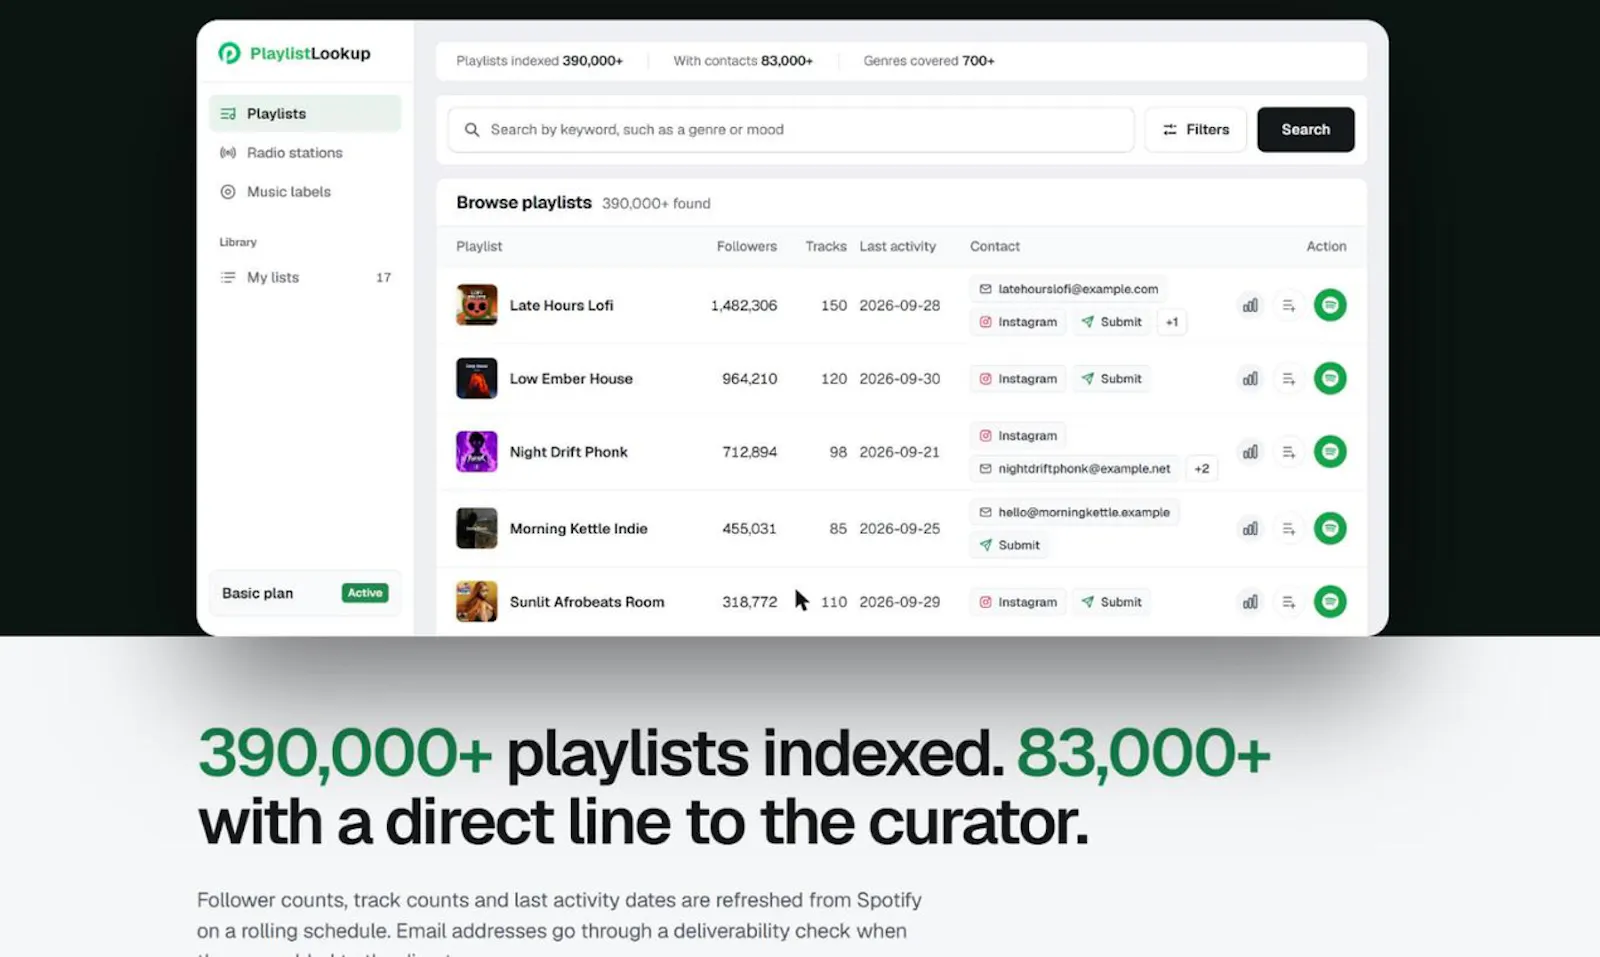1600x957 pixels.
Task: Select Playlists in the sidebar
Action: pyautogui.click(x=305, y=113)
